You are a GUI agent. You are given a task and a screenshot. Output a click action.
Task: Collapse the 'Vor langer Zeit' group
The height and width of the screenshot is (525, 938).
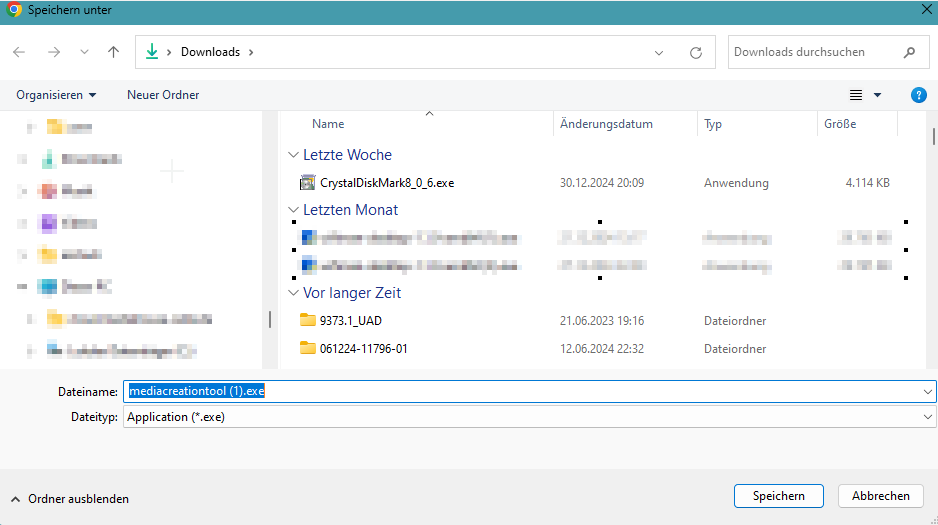pos(293,293)
